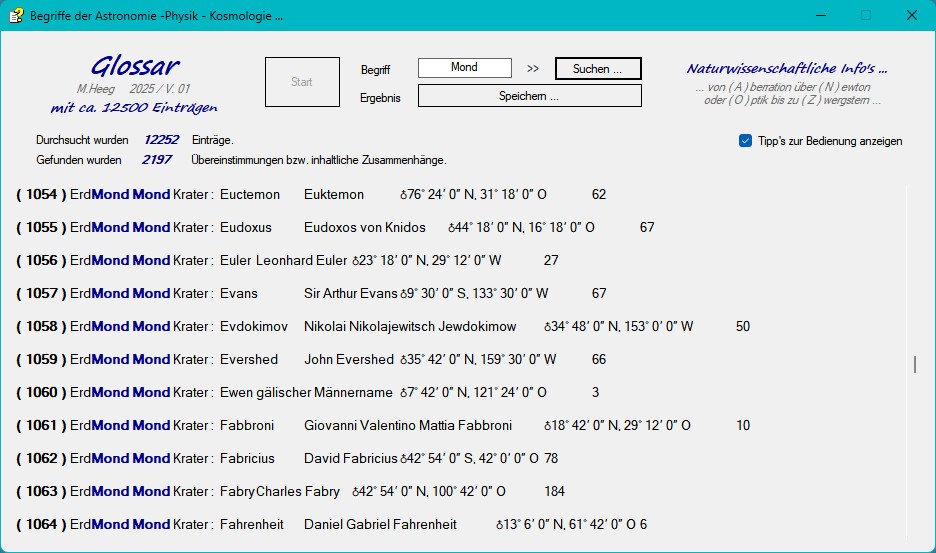Select result row 1063 Fabry
The height and width of the screenshot is (553, 936).
[290, 491]
